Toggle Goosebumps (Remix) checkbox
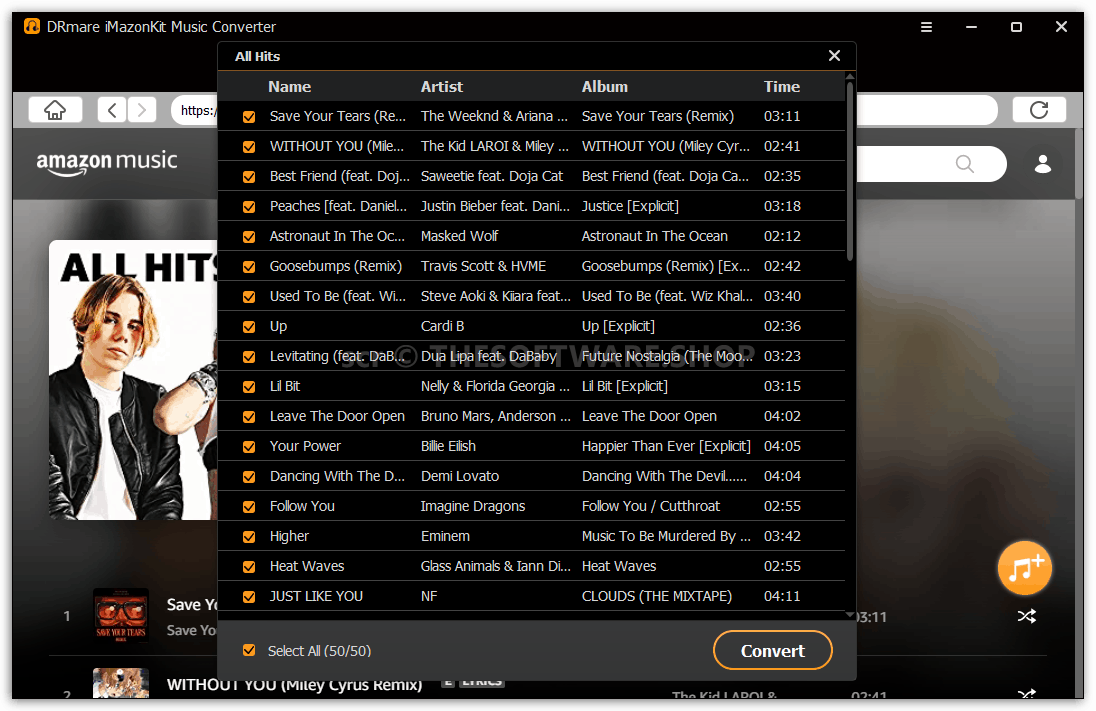This screenshot has height=711, width=1096. coord(249,267)
